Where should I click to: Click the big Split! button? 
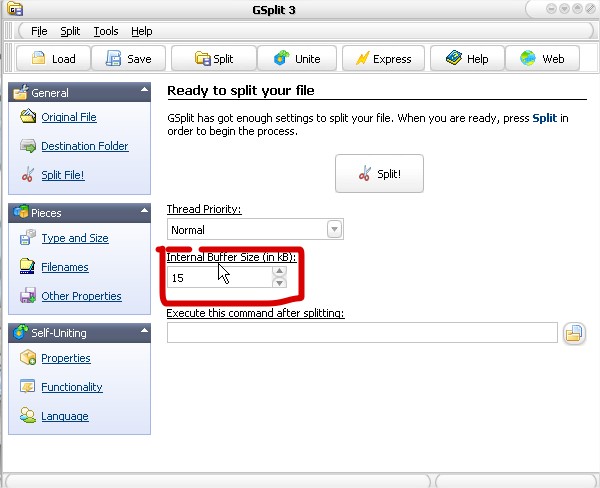click(379, 173)
